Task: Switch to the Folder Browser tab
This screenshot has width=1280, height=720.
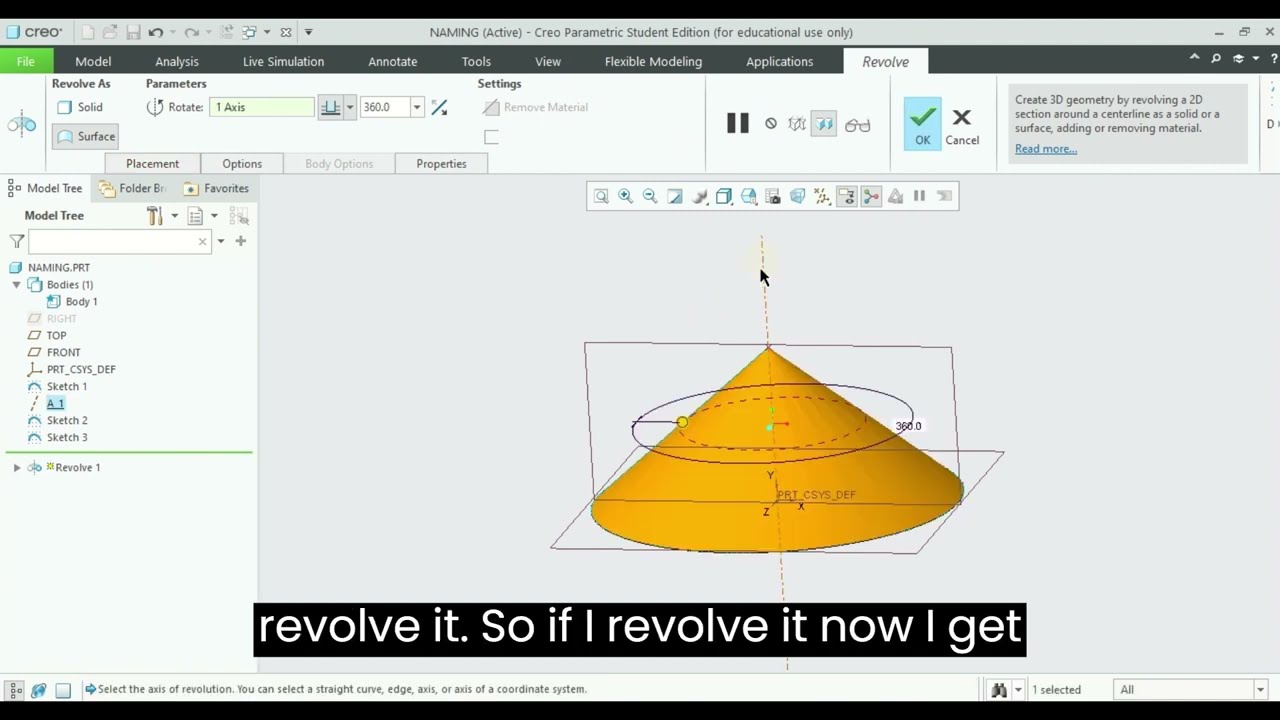Action: click(132, 188)
